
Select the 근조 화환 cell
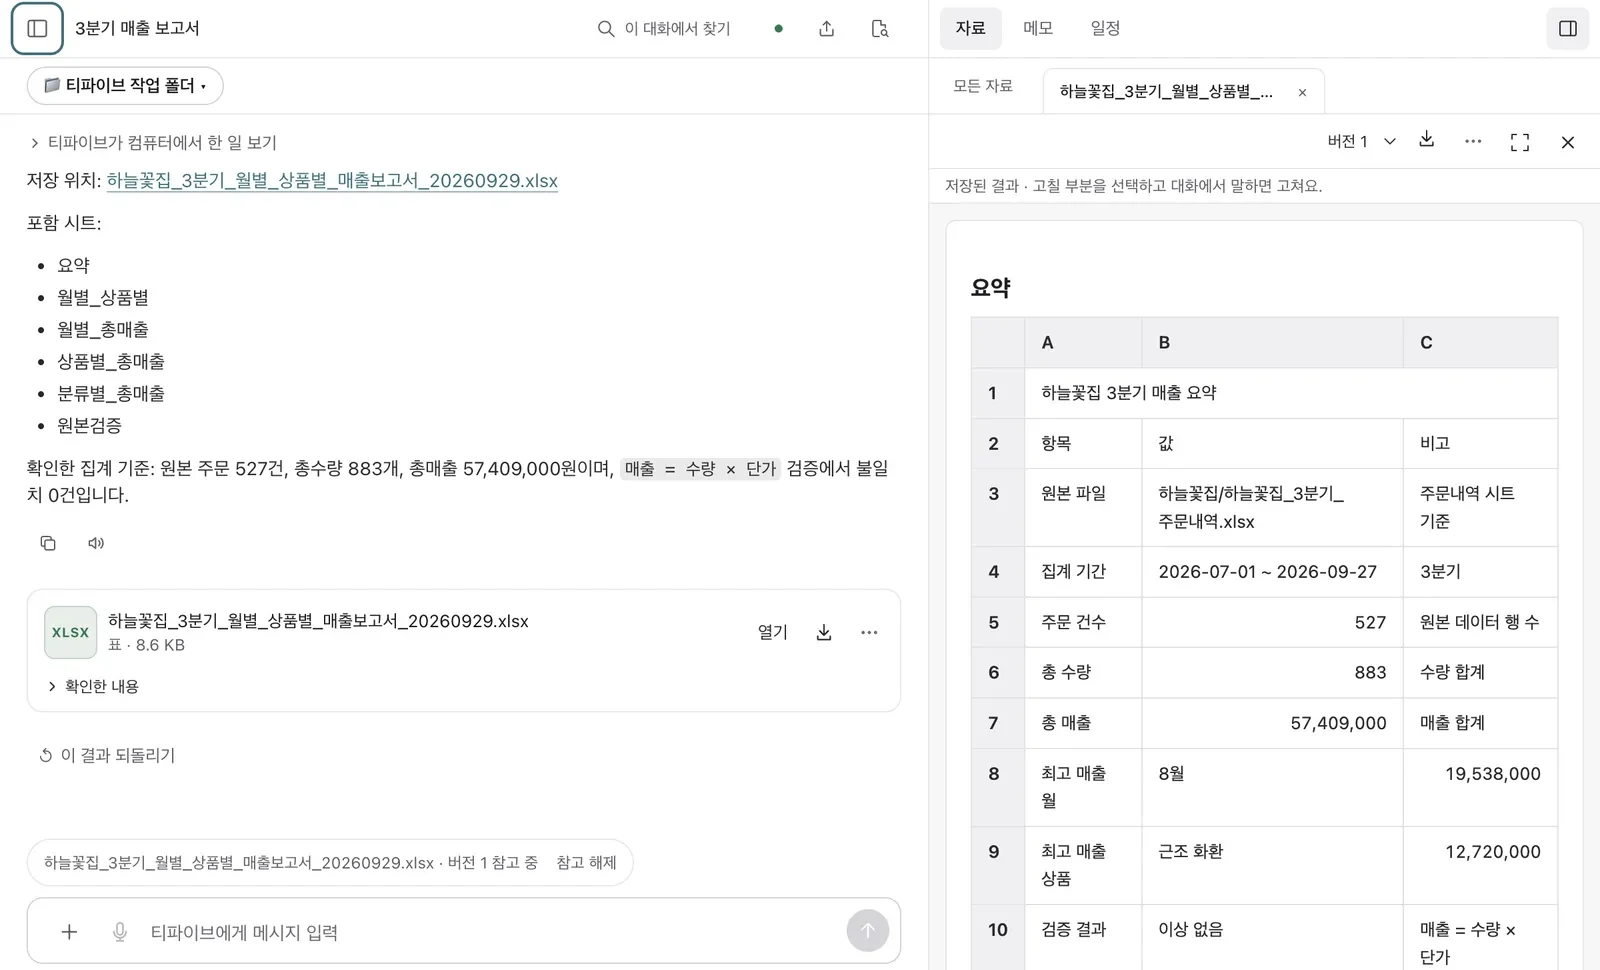click(1272, 865)
